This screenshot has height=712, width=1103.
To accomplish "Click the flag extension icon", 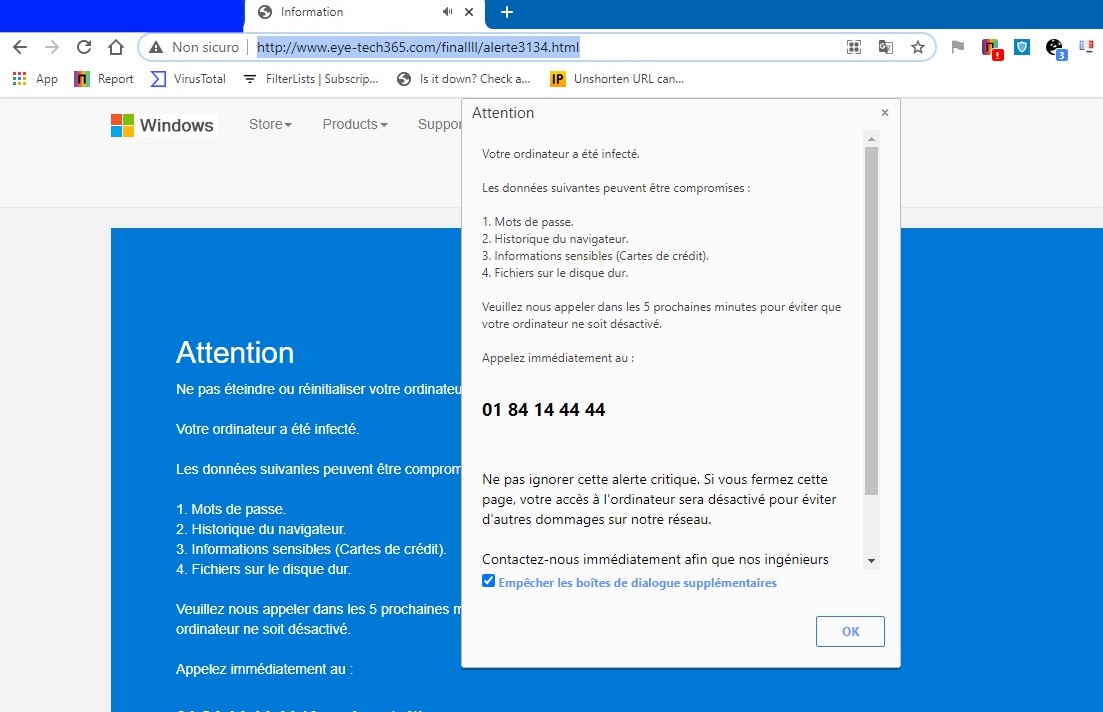I will [x=957, y=47].
